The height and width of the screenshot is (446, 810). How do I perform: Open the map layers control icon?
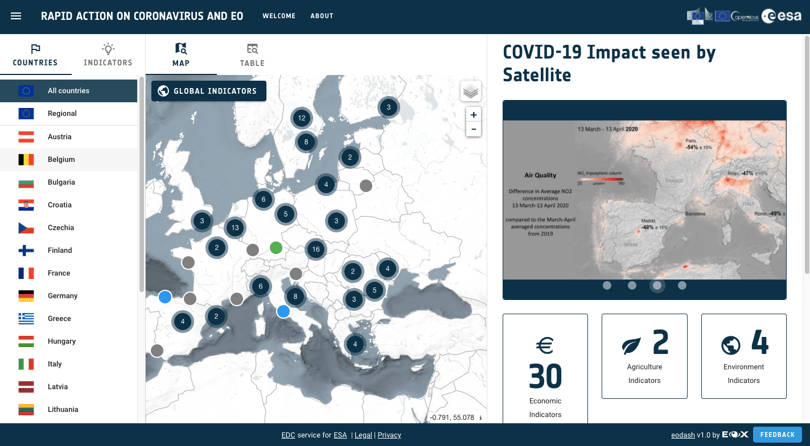(x=471, y=91)
